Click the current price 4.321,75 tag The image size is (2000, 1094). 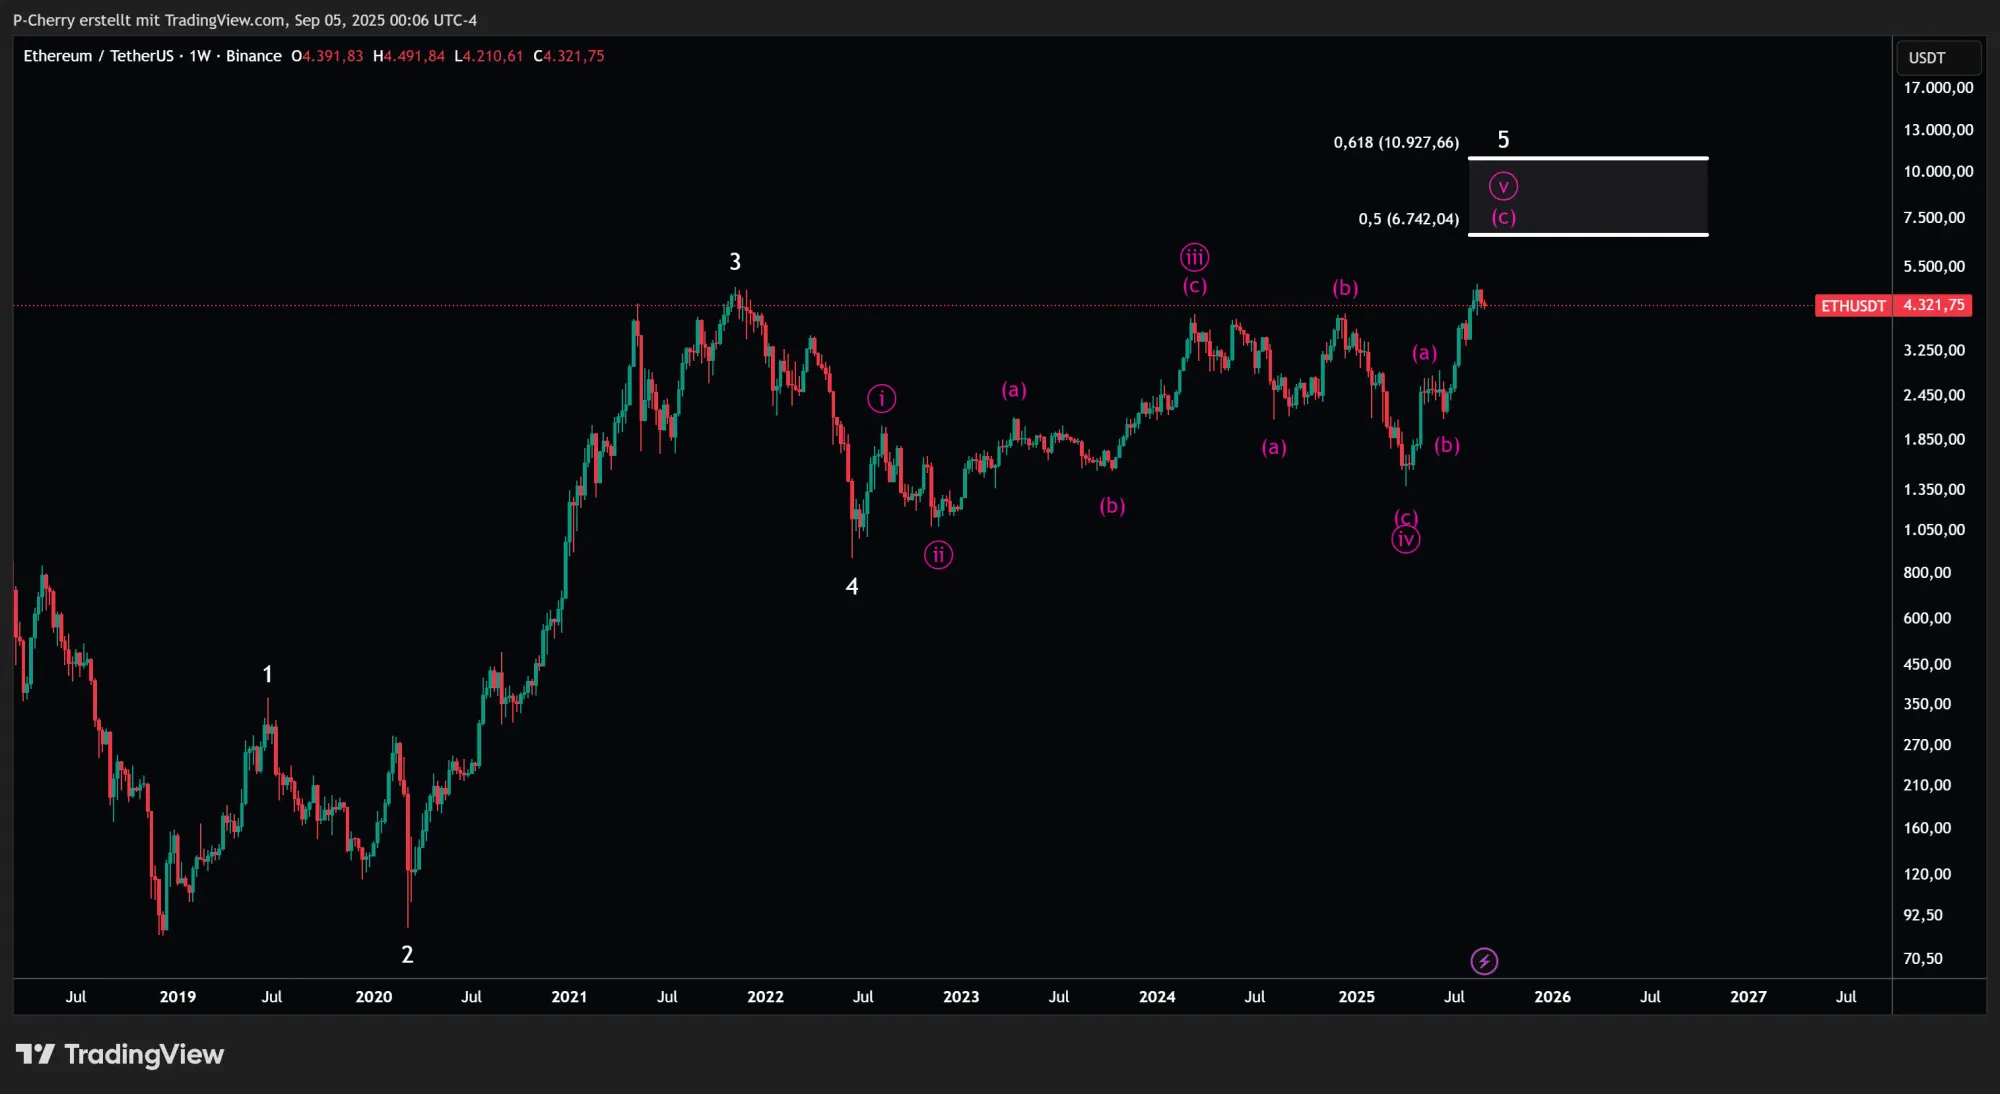tap(1933, 305)
